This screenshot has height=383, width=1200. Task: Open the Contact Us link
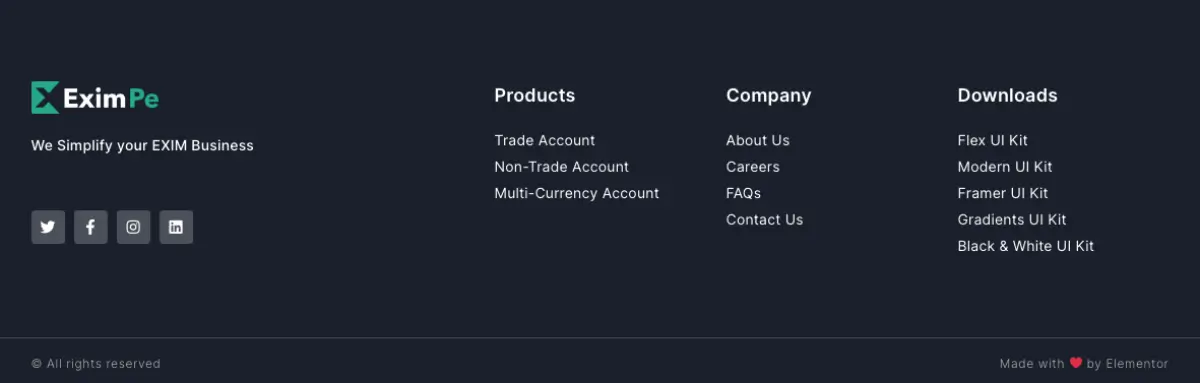tap(765, 219)
